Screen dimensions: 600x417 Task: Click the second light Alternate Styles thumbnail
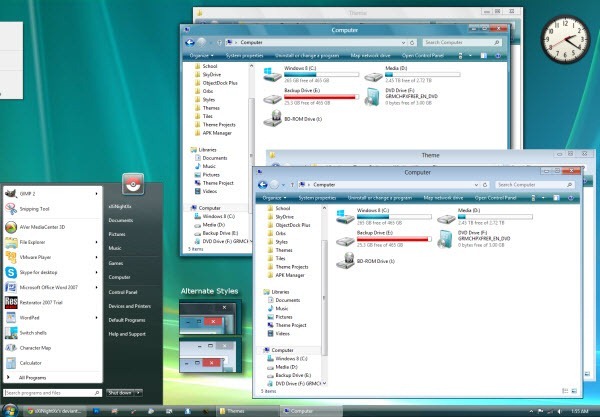tap(210, 357)
